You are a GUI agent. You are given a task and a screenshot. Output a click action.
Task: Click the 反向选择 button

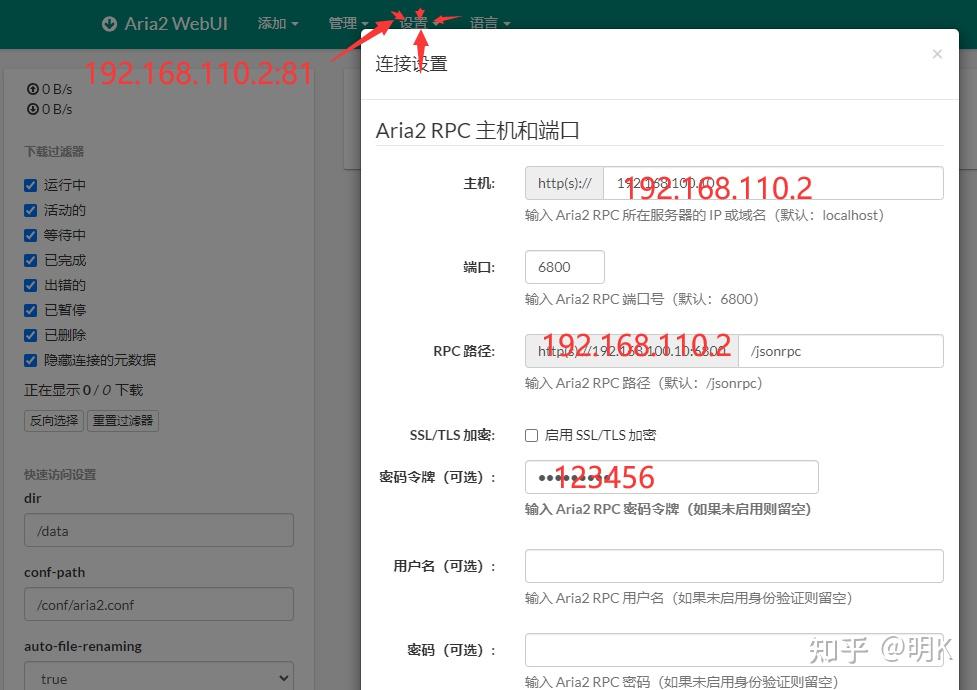53,420
